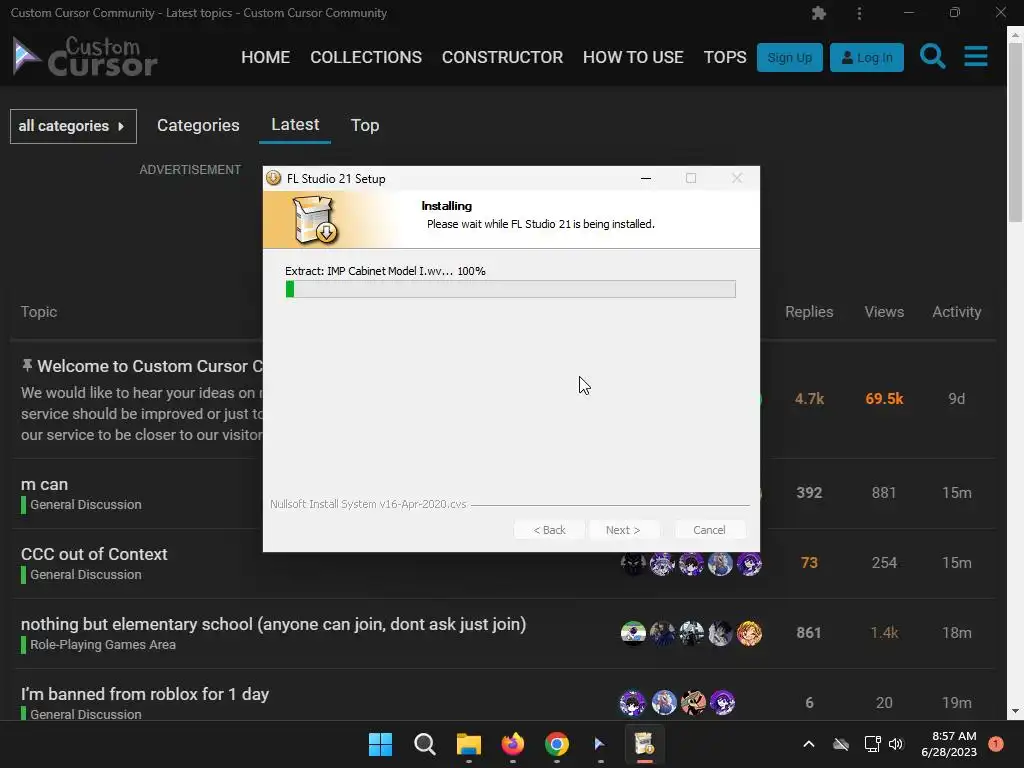Click the 69.5k views count
This screenshot has height=768, width=1024.
884,399
